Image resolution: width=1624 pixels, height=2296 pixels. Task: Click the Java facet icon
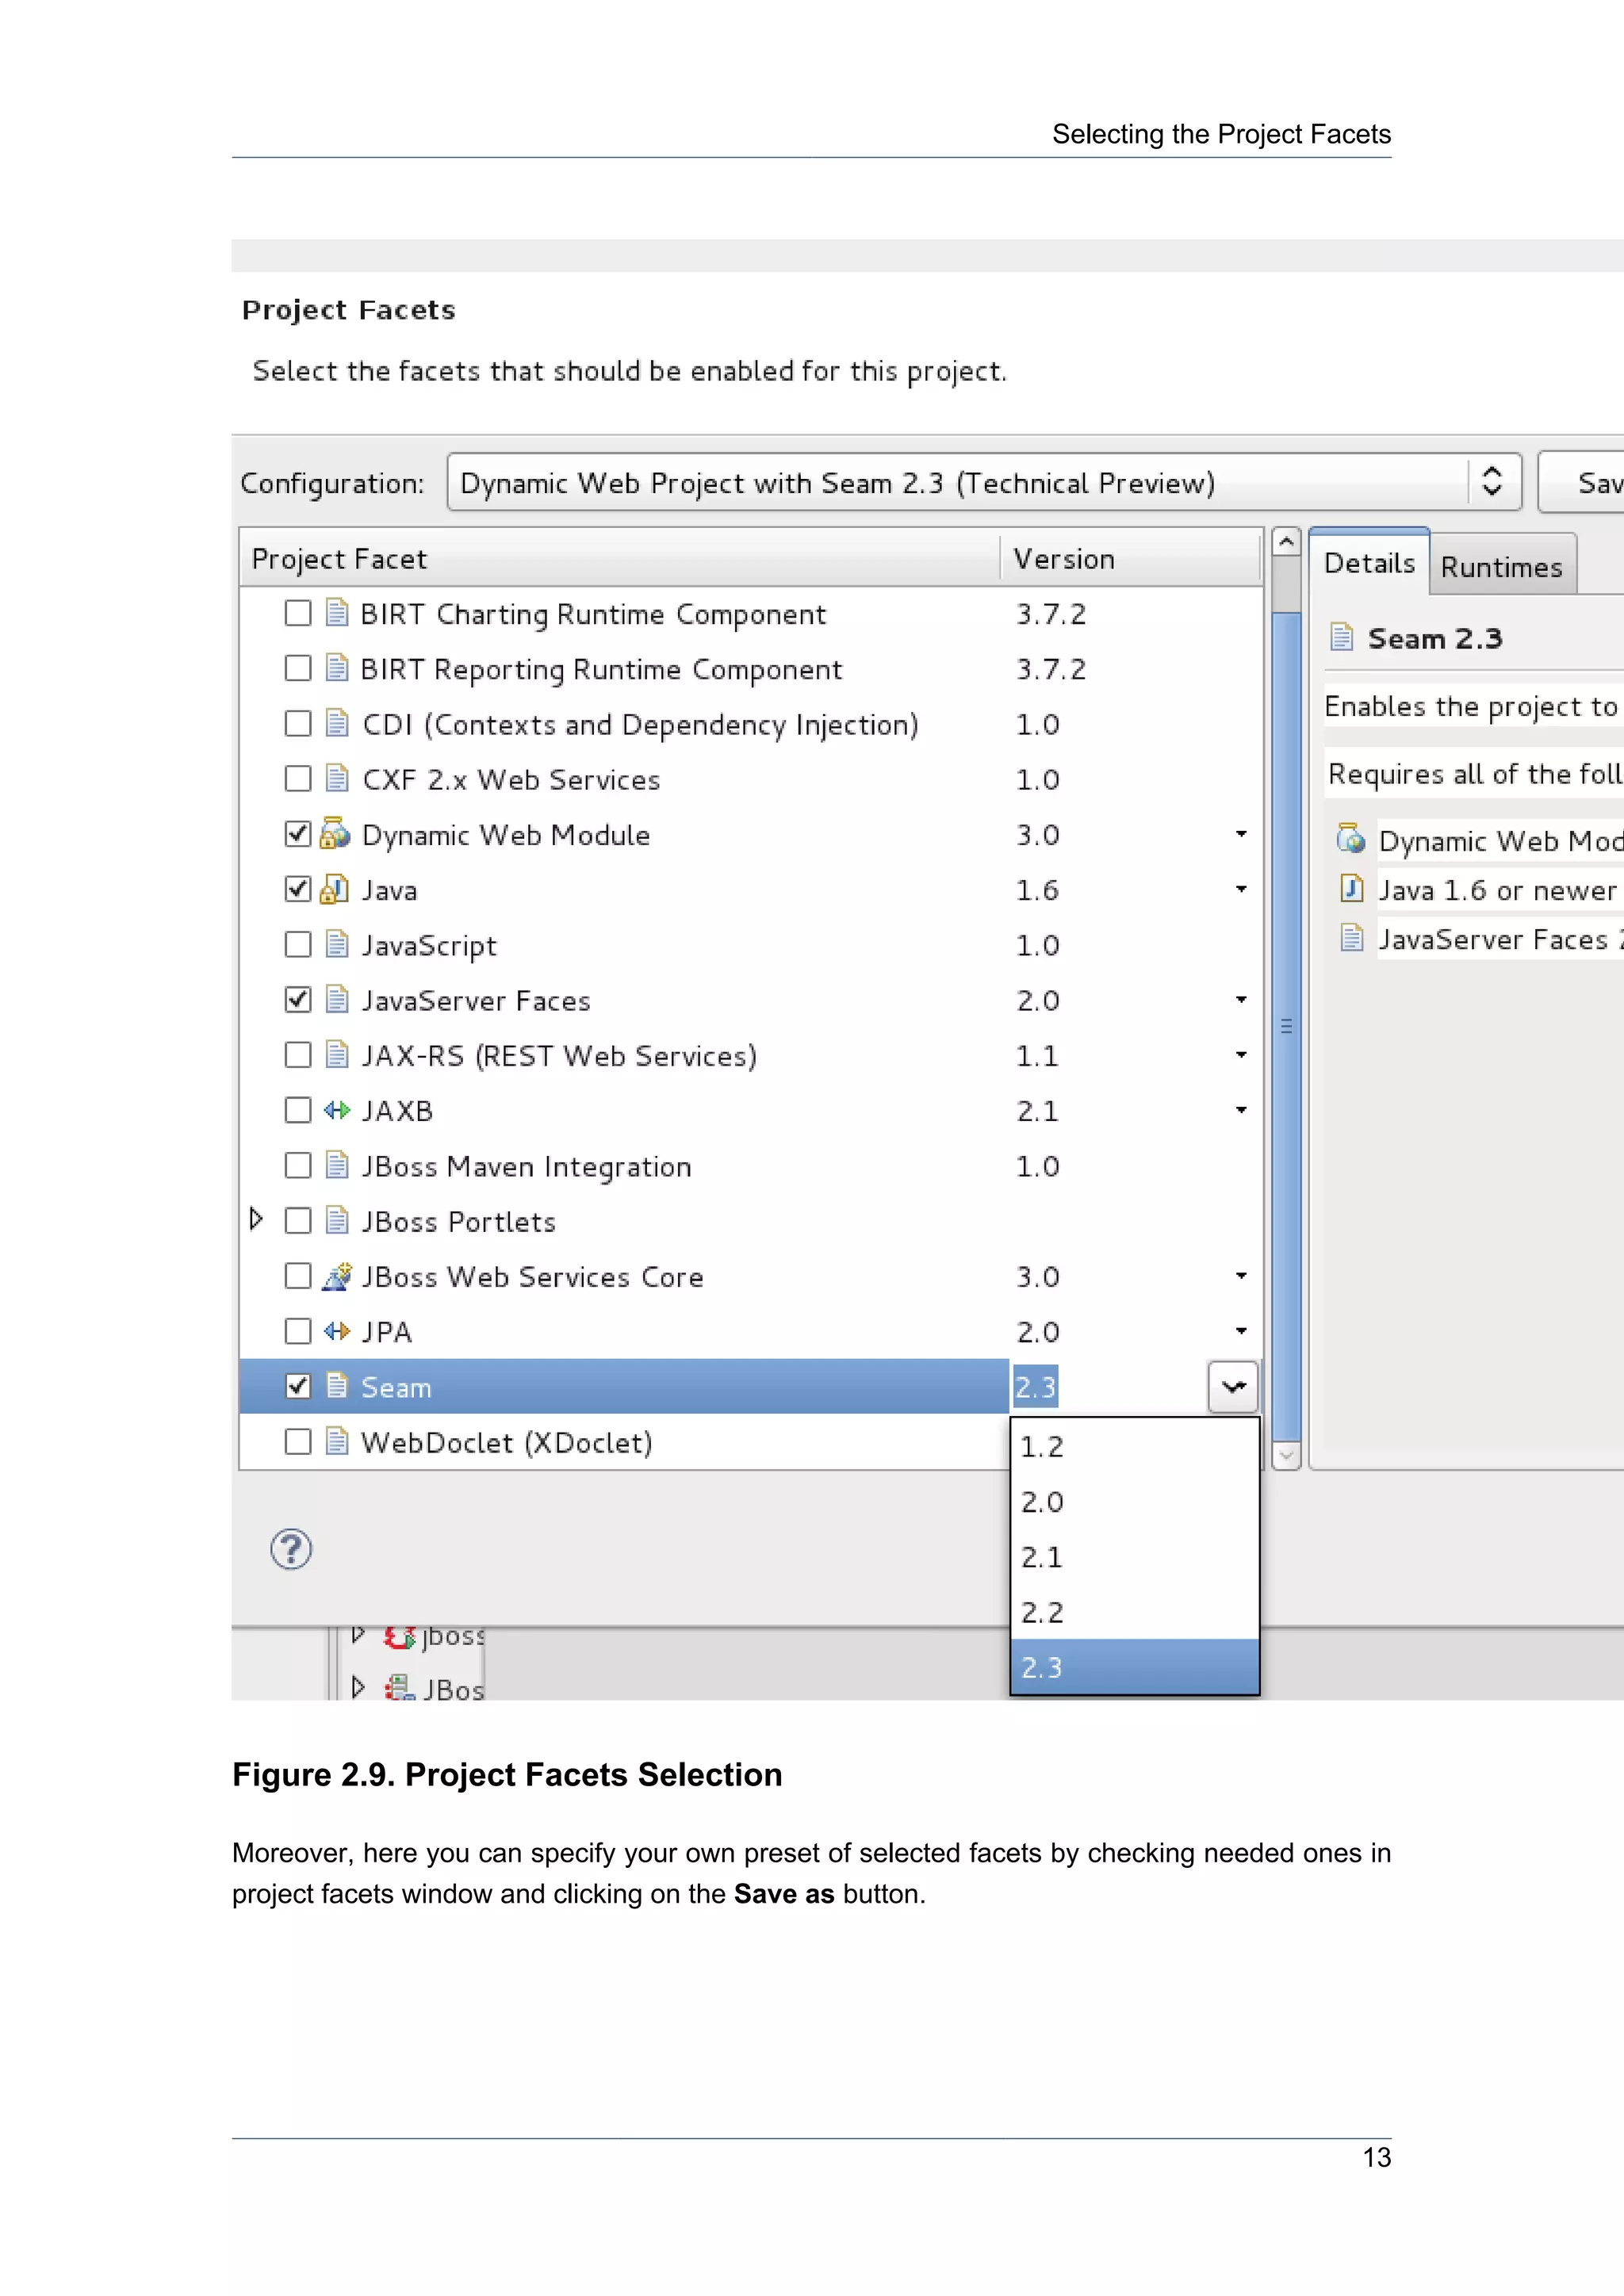pyautogui.click(x=335, y=889)
